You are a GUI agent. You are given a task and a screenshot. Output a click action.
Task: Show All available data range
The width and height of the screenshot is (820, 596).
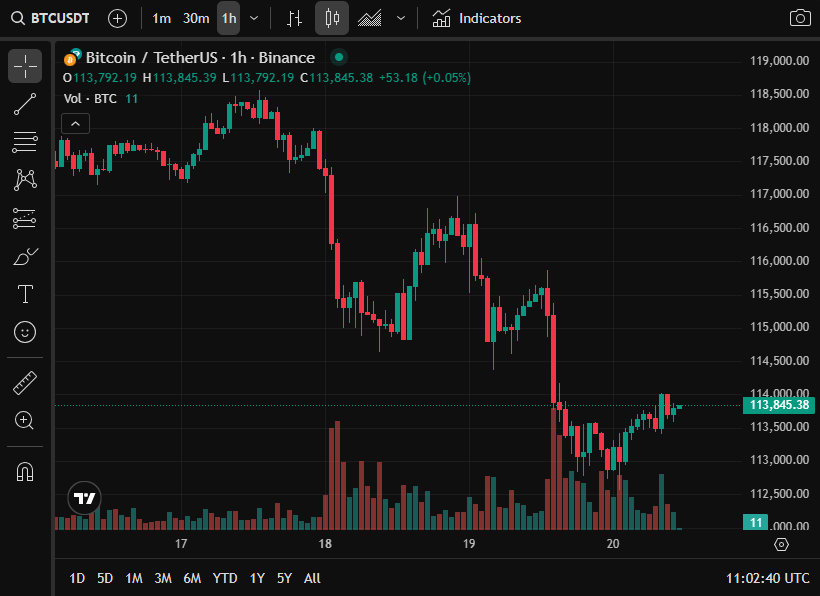pyautogui.click(x=312, y=578)
